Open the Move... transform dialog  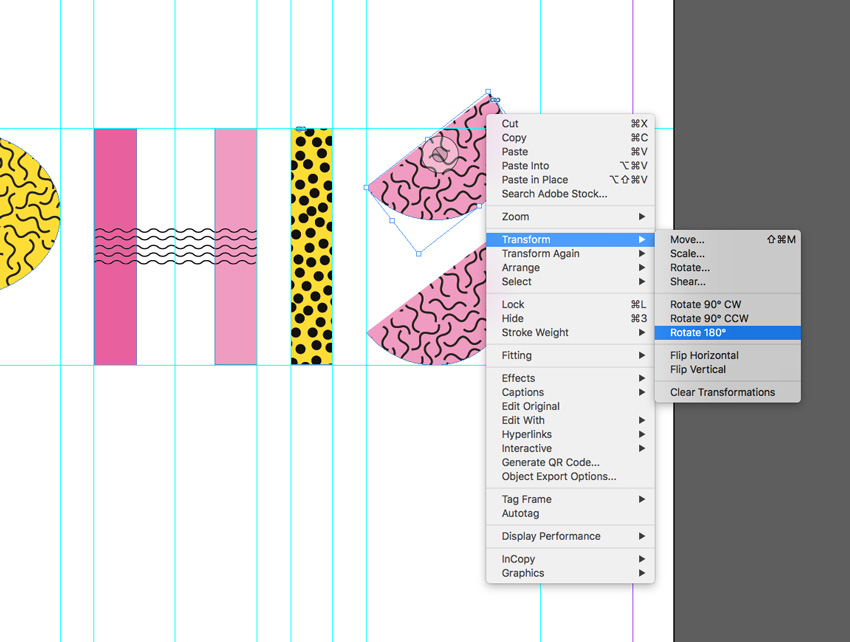[687, 240]
